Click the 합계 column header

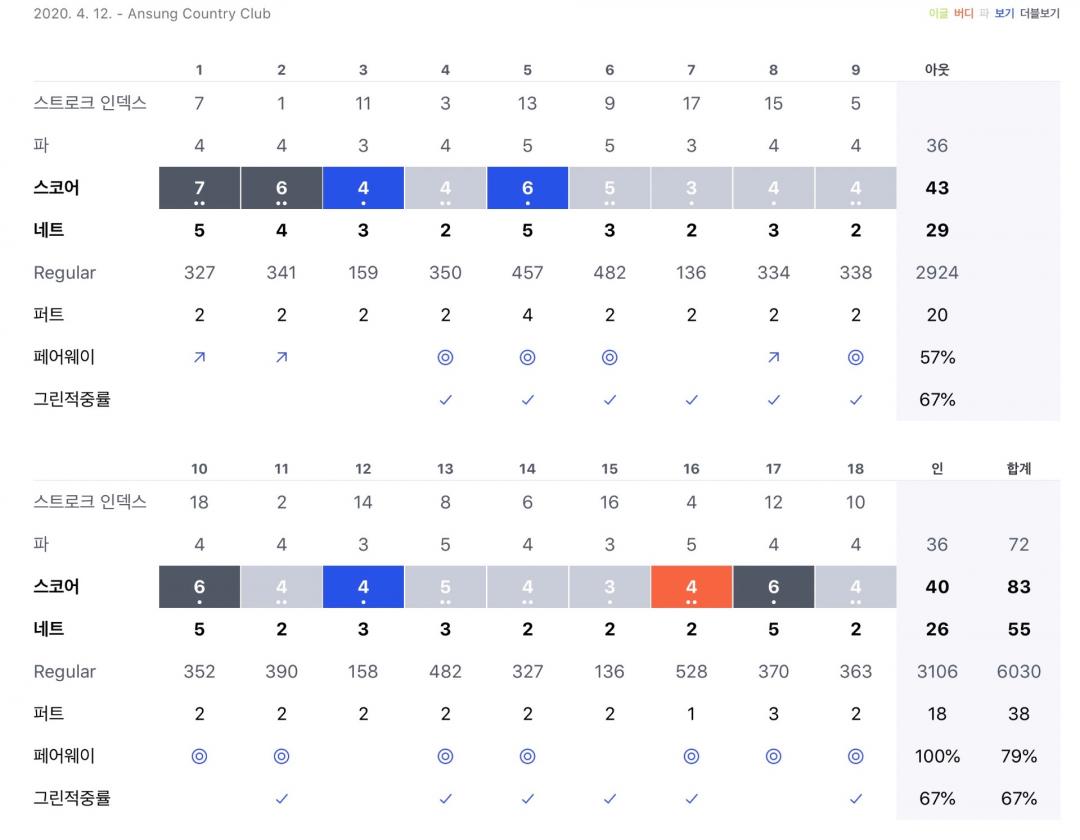pos(1018,469)
